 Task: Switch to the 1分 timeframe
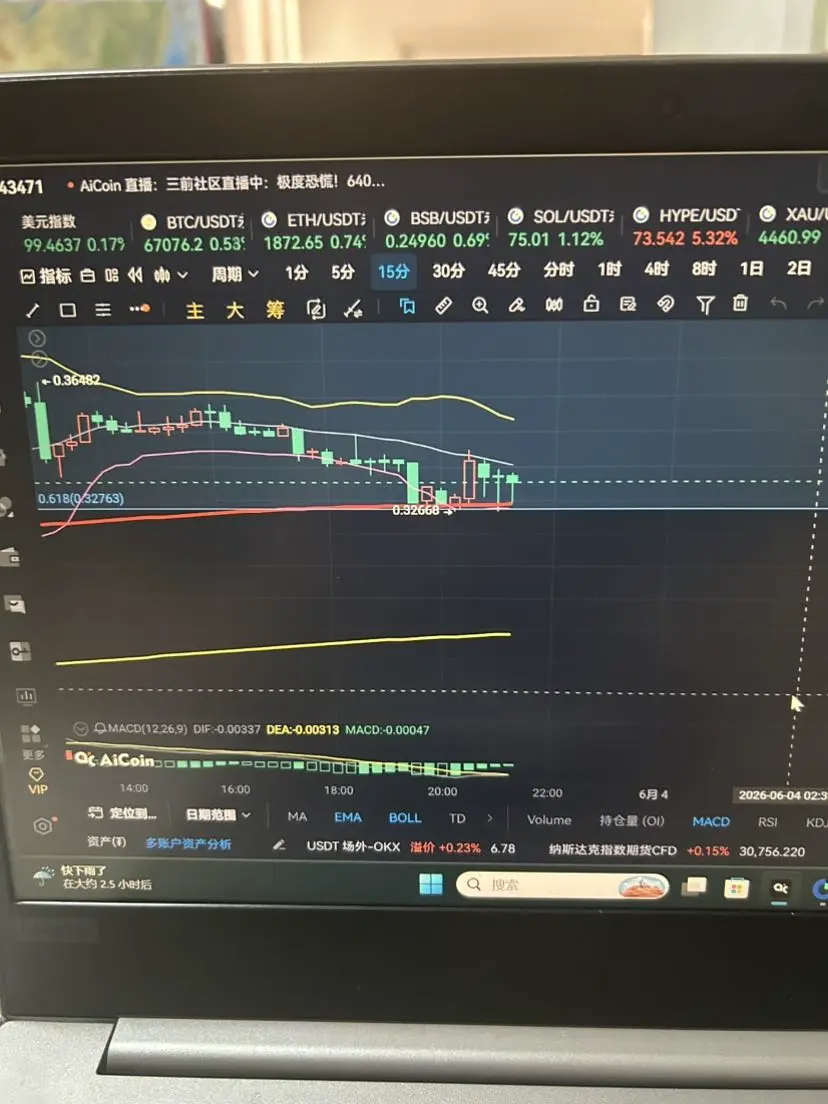296,272
